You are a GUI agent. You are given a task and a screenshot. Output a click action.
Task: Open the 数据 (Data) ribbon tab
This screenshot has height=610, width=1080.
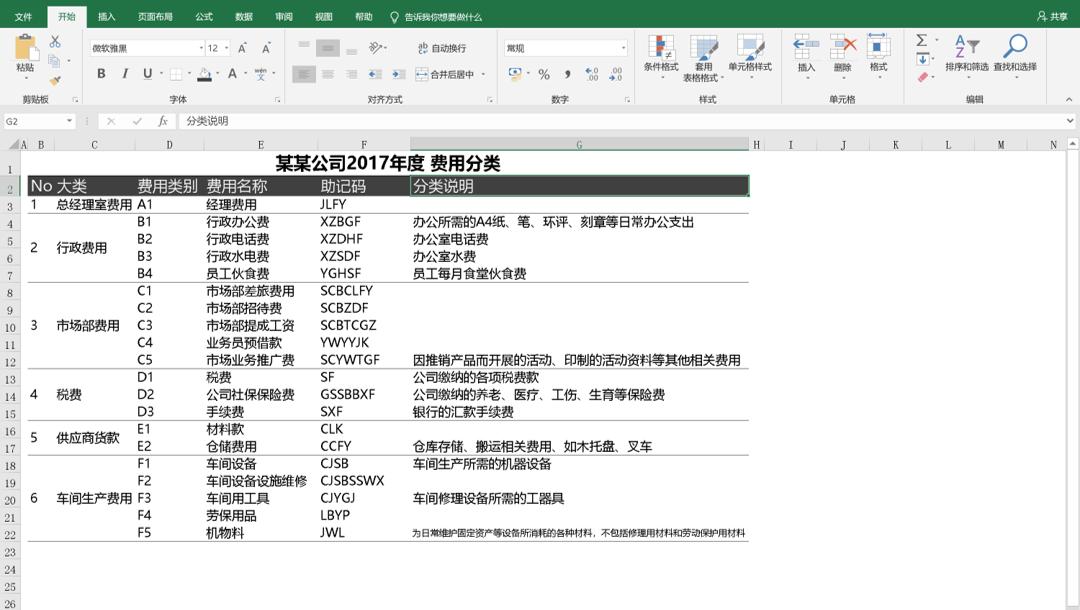242,16
